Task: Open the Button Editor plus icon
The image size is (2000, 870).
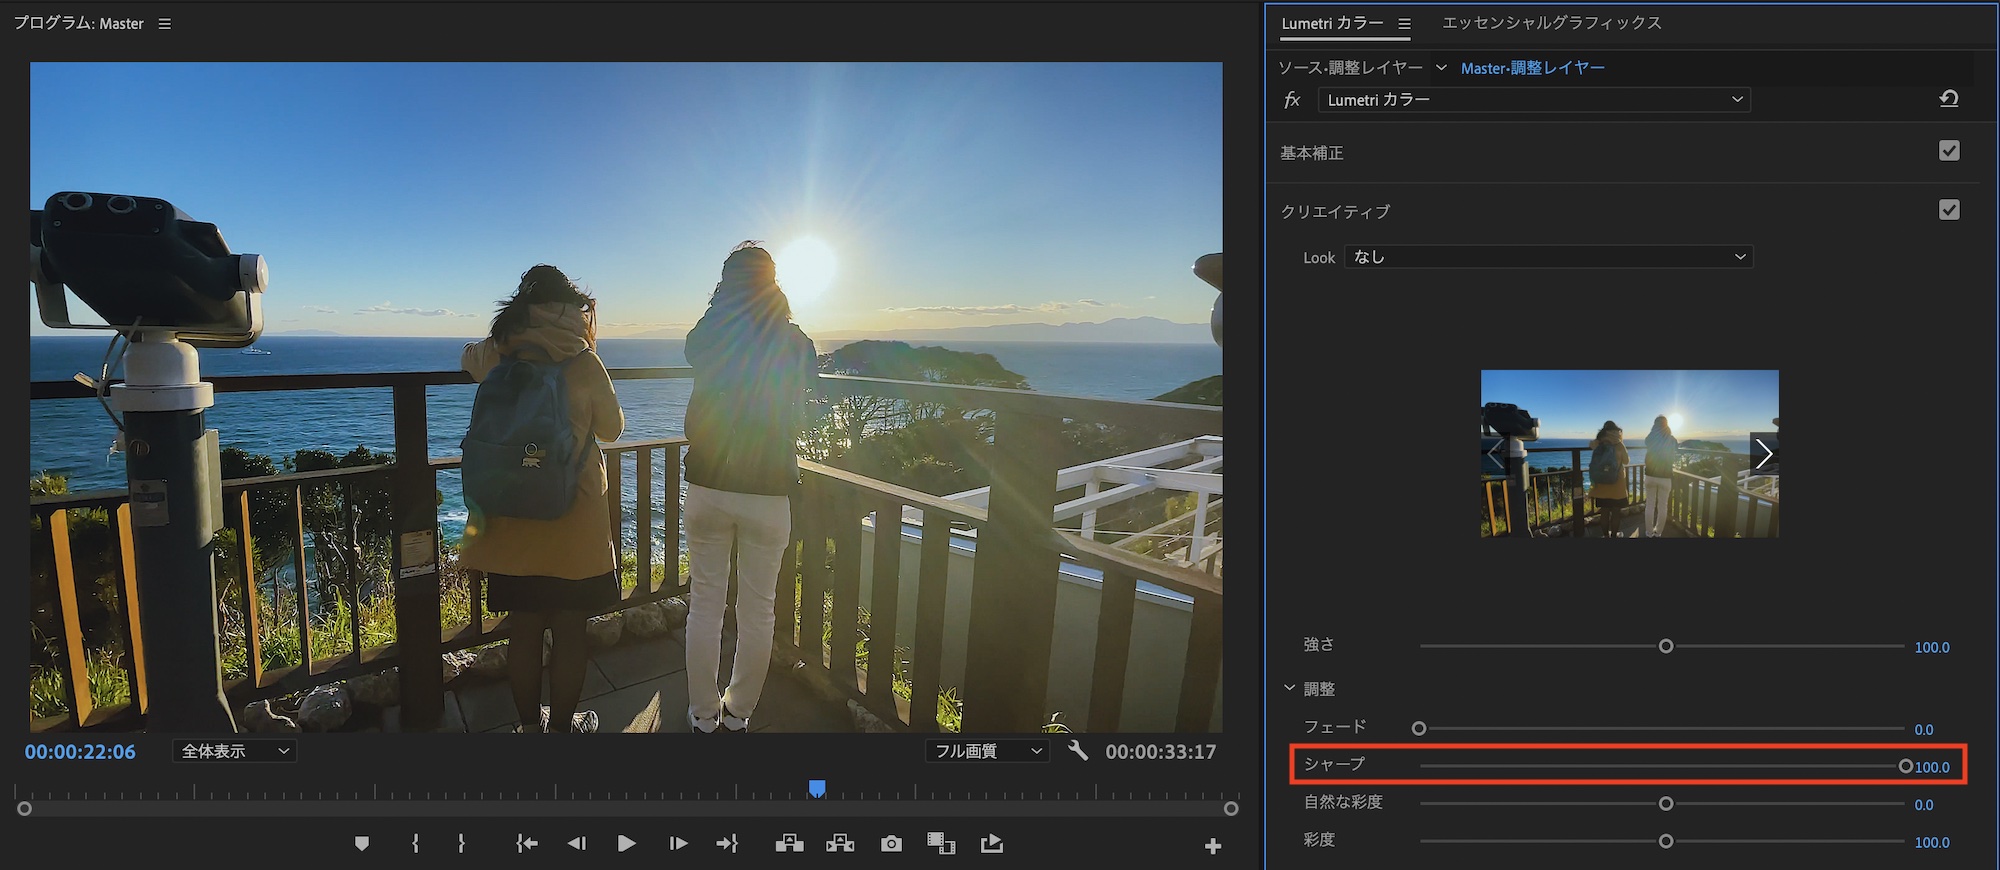Action: tap(1213, 847)
